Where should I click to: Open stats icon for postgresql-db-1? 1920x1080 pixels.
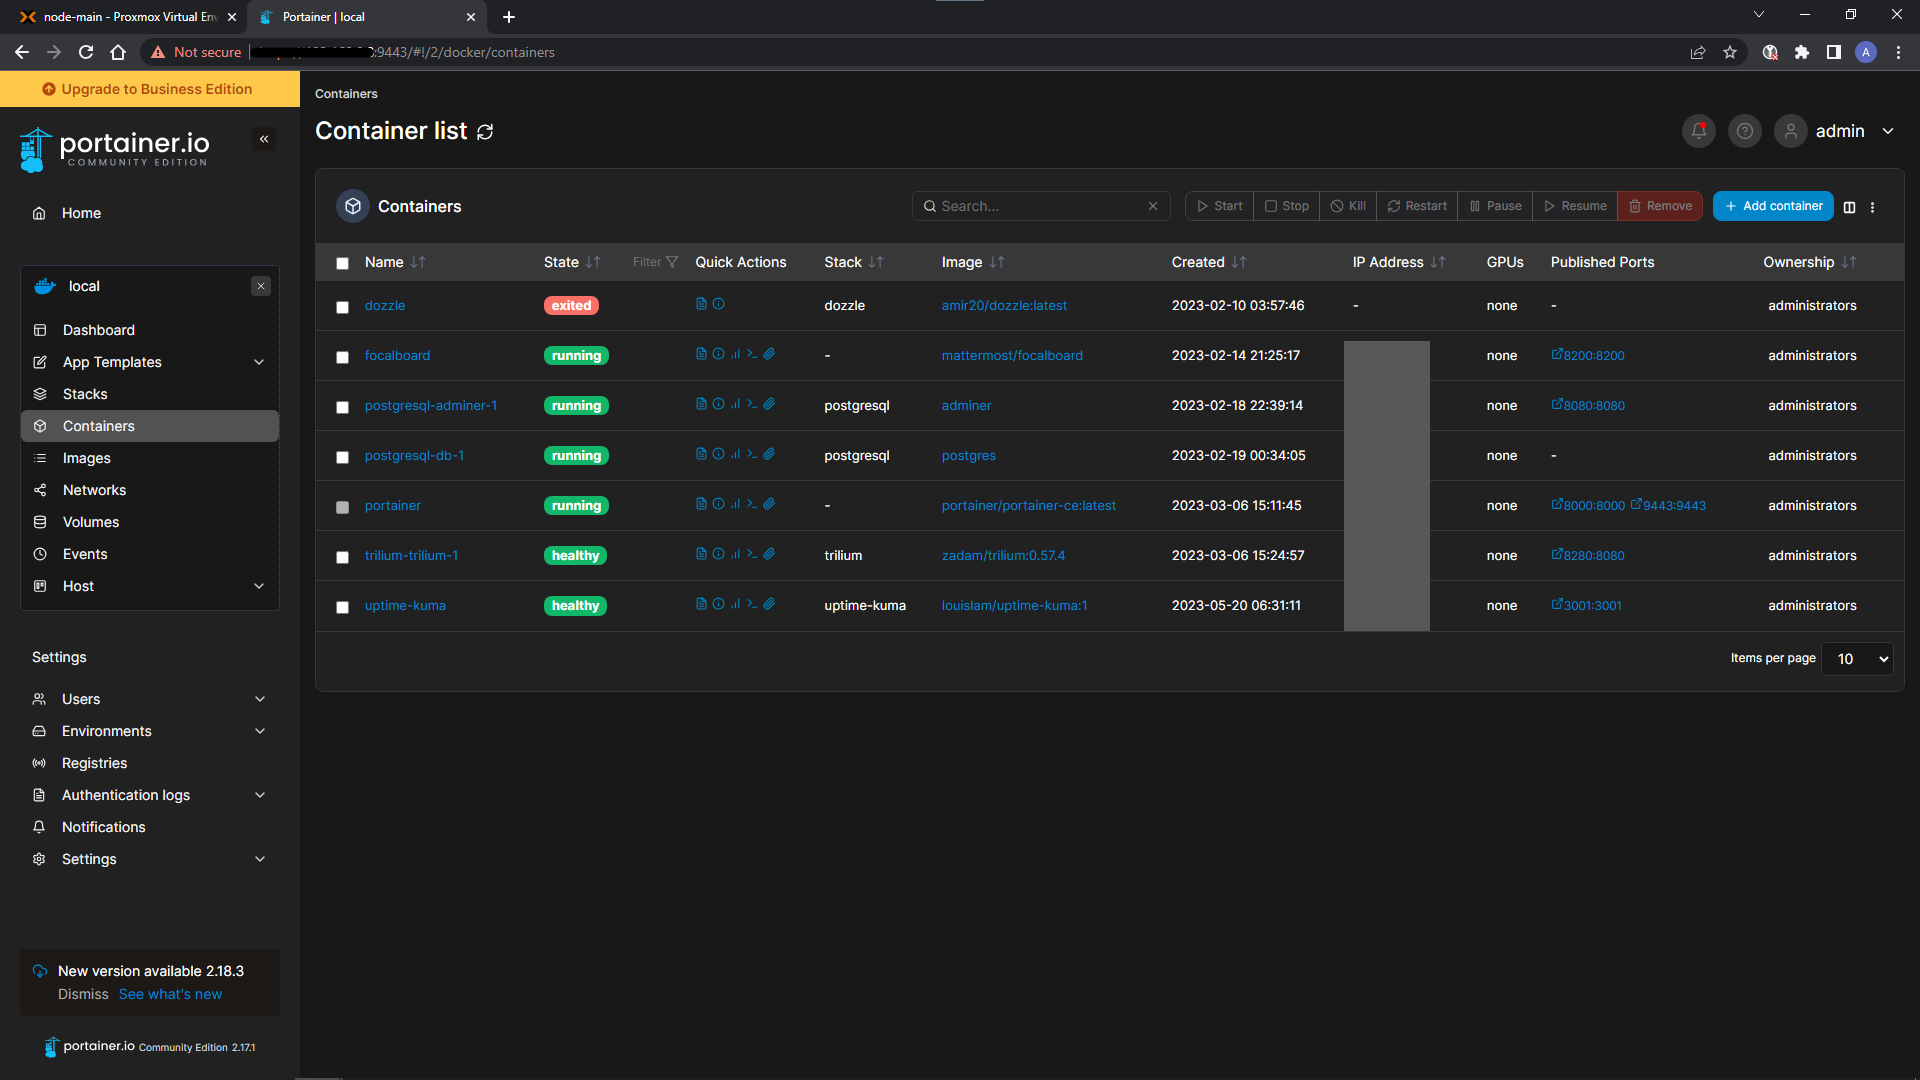(735, 454)
